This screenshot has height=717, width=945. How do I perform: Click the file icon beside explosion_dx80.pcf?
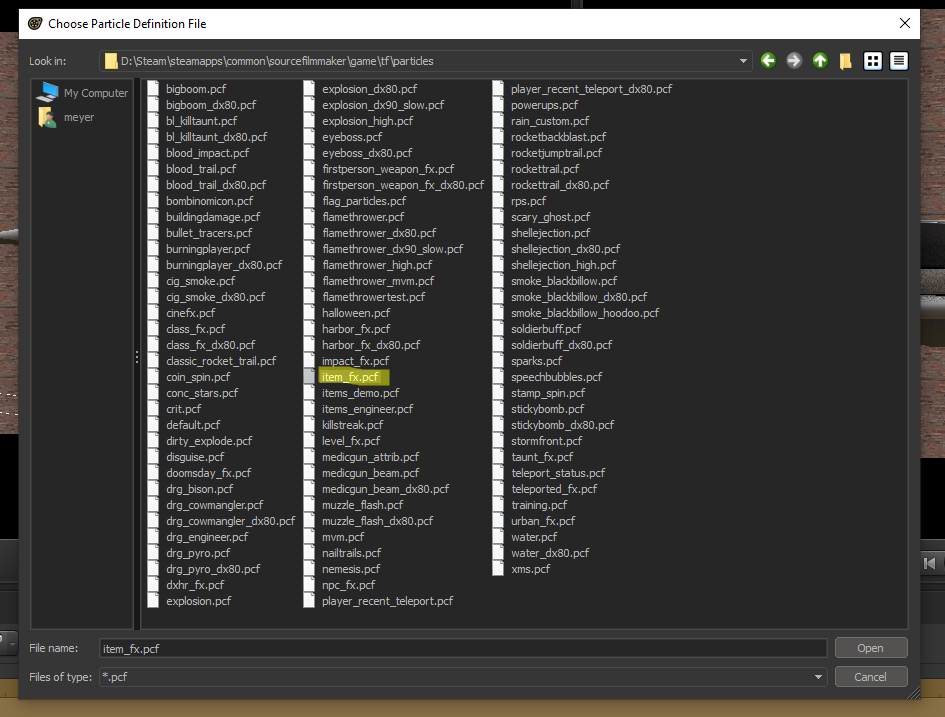point(309,89)
